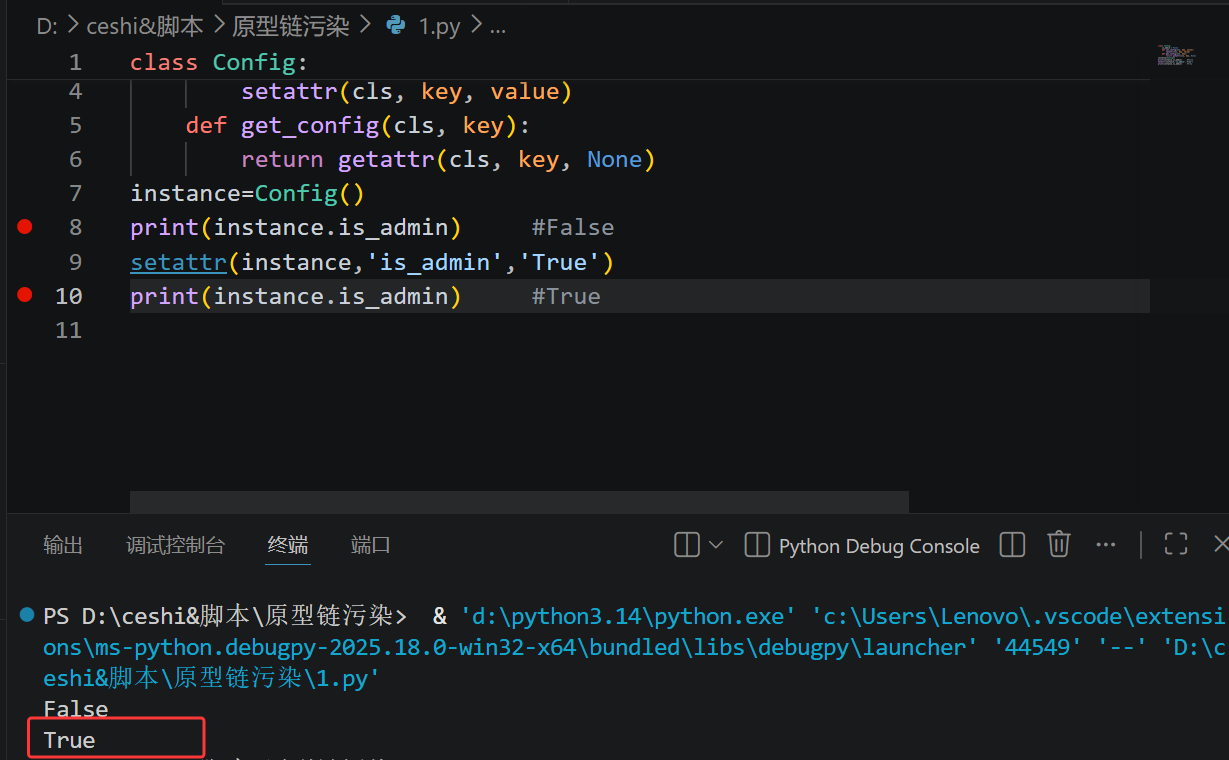
Task: Click the blue circle command marker in terminal
Action: point(27,613)
